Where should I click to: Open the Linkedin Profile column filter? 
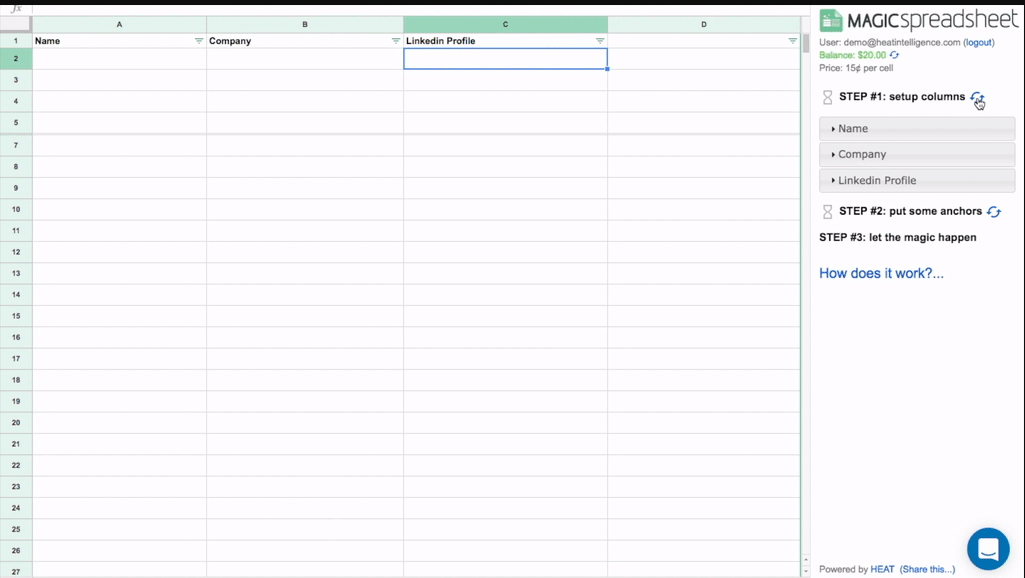coord(599,41)
